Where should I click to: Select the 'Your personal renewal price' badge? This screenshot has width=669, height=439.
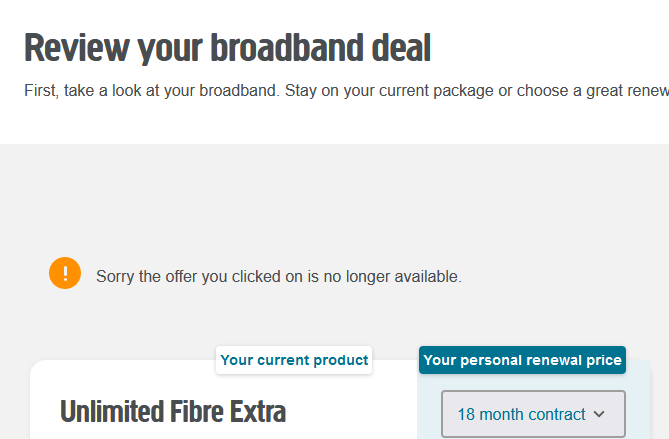pos(522,360)
